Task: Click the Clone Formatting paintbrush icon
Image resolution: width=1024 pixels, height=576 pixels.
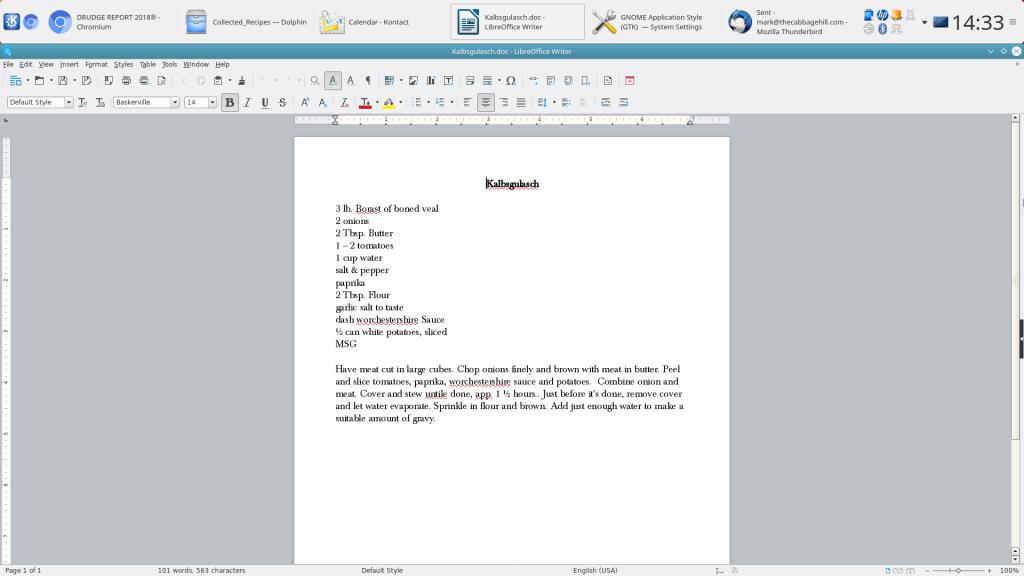Action: tap(242, 80)
